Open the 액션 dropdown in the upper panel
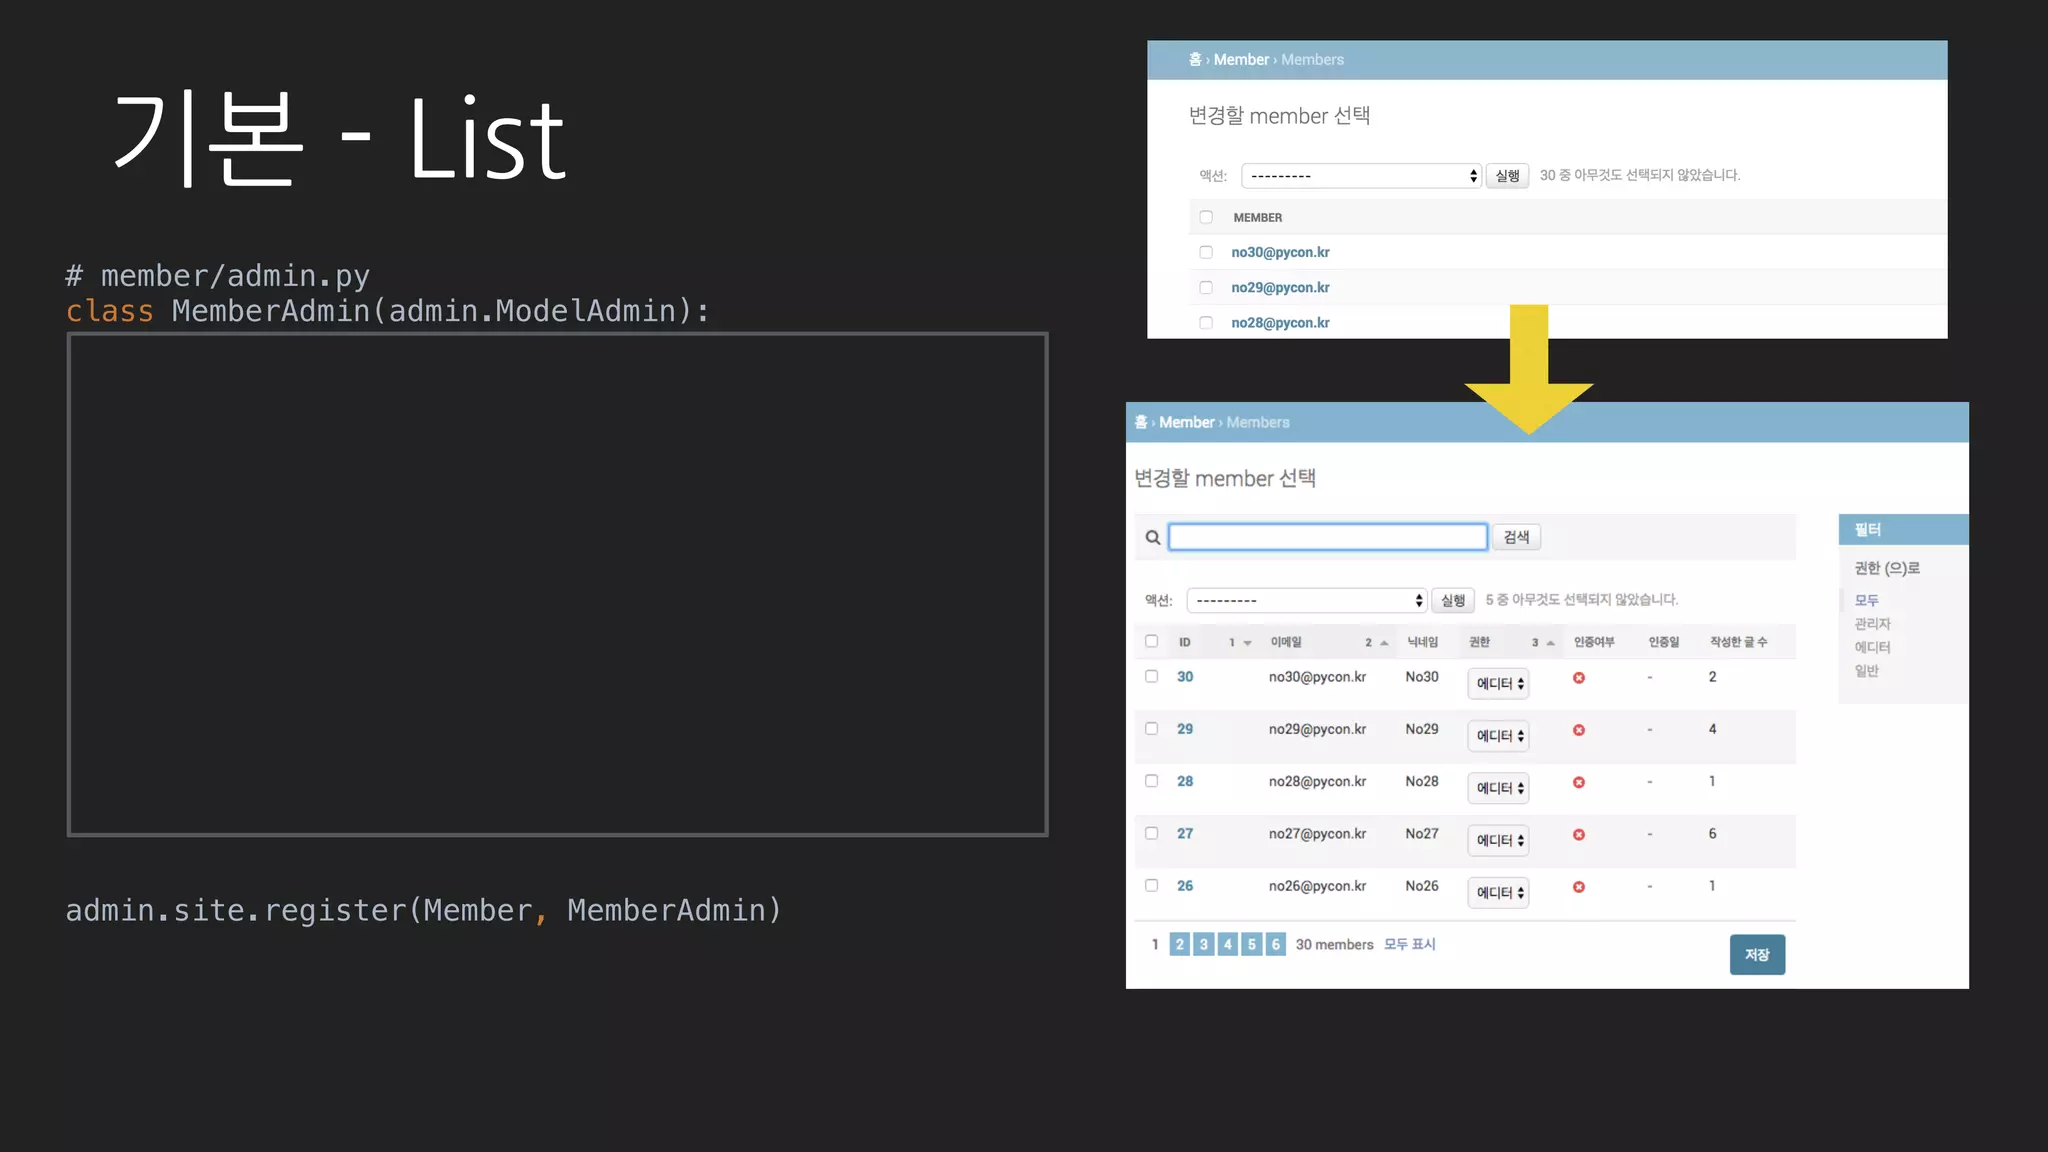This screenshot has width=2048, height=1152. pyautogui.click(x=1360, y=176)
